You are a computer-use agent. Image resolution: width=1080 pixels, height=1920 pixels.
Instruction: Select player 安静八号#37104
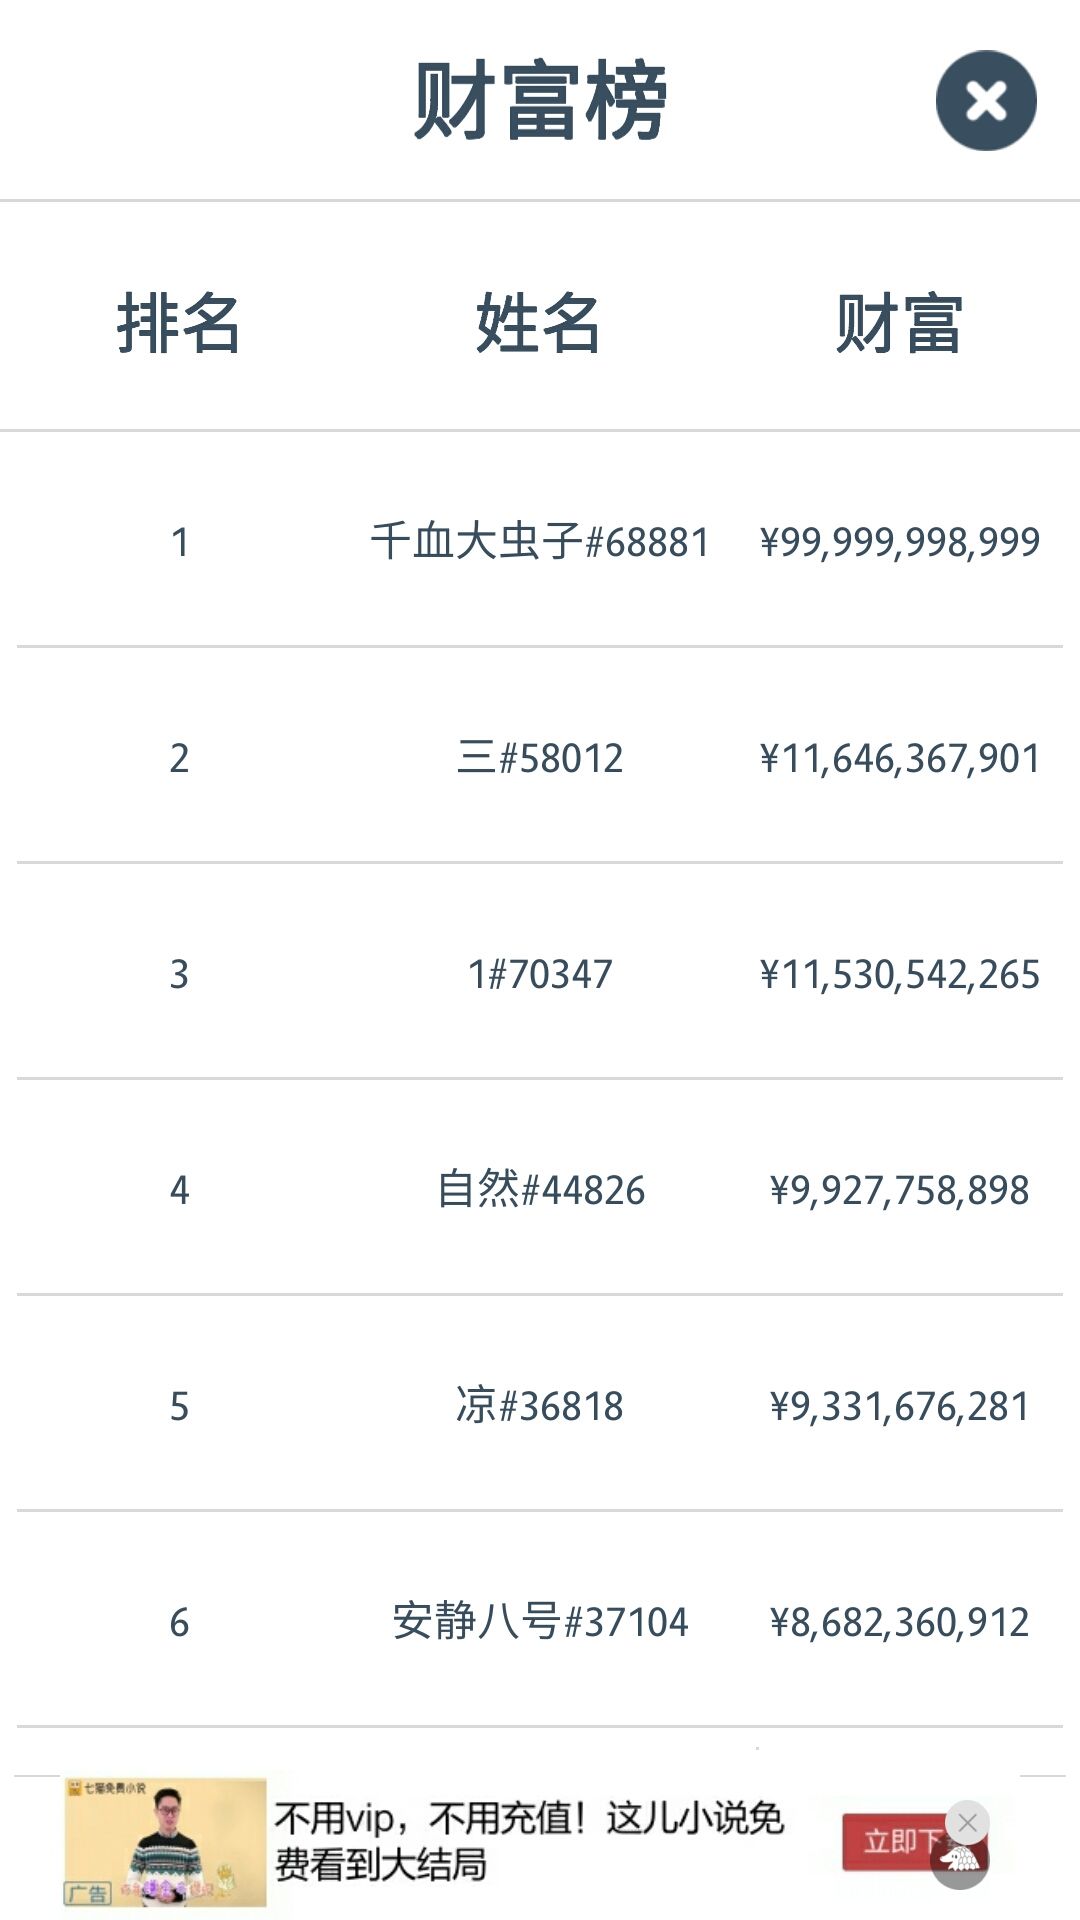[x=540, y=1622]
